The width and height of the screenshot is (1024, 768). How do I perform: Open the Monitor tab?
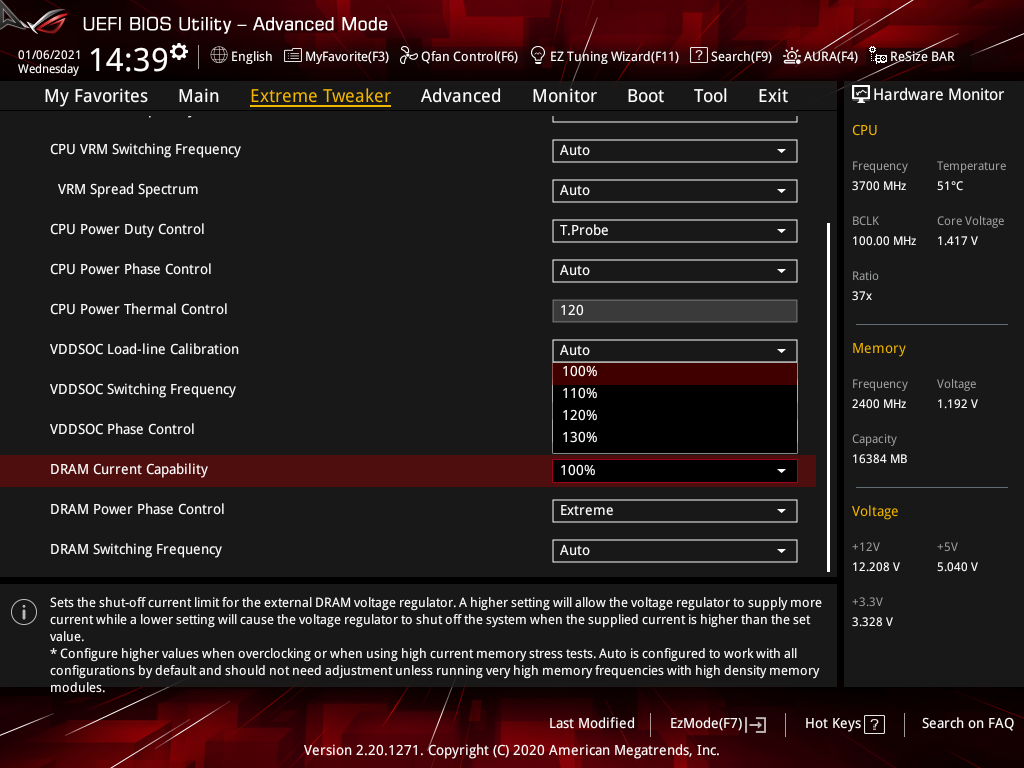coord(564,96)
